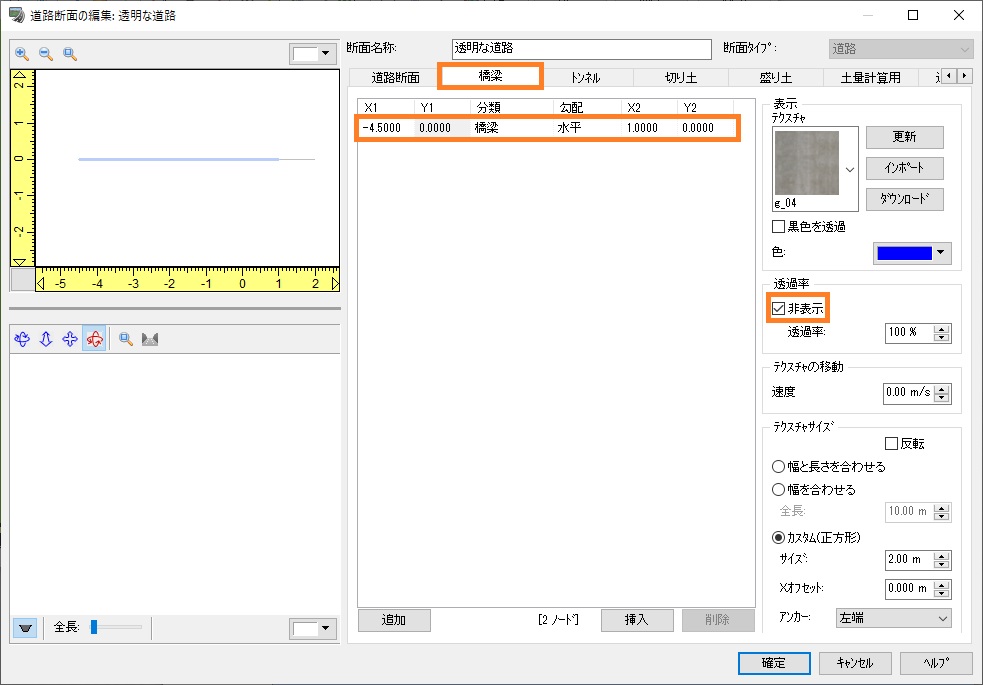
Task: Click the -4.5000 X1 cell
Action: [x=386, y=128]
